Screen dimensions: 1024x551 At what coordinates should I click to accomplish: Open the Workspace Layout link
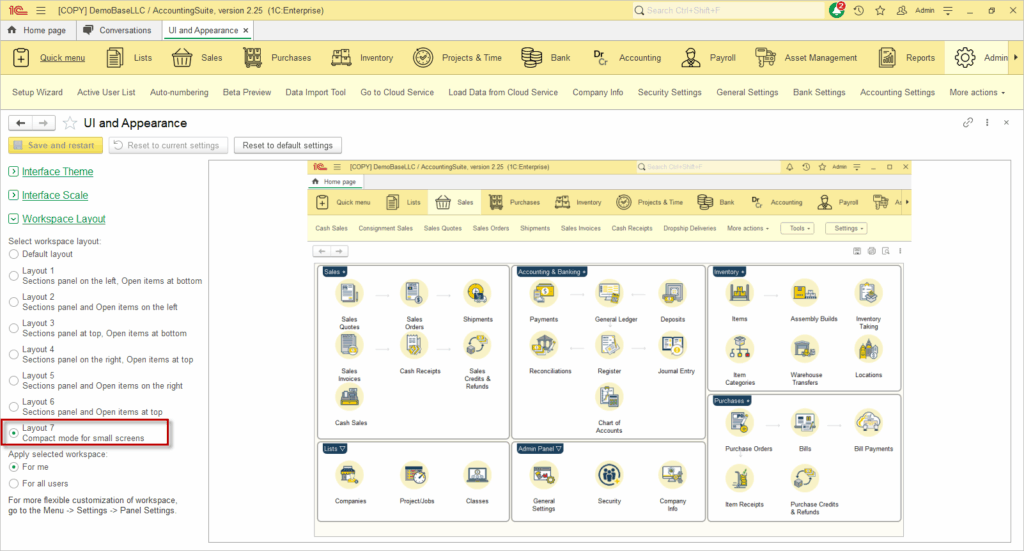(x=63, y=219)
